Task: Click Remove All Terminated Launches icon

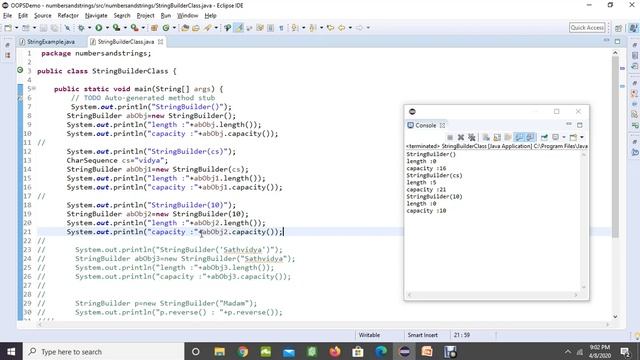Action: (x=472, y=137)
